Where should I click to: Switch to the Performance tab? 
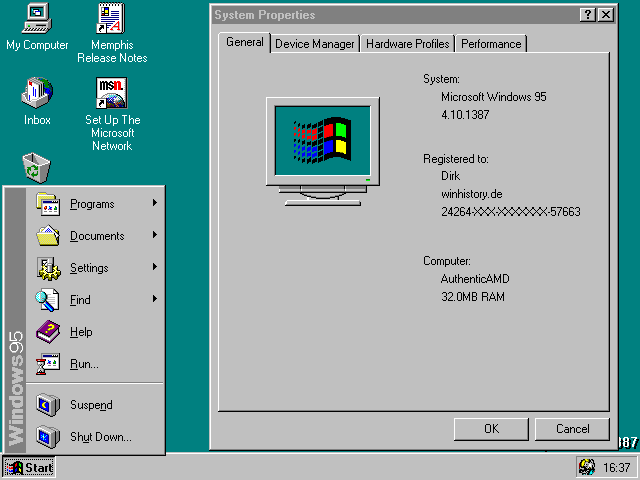click(491, 44)
